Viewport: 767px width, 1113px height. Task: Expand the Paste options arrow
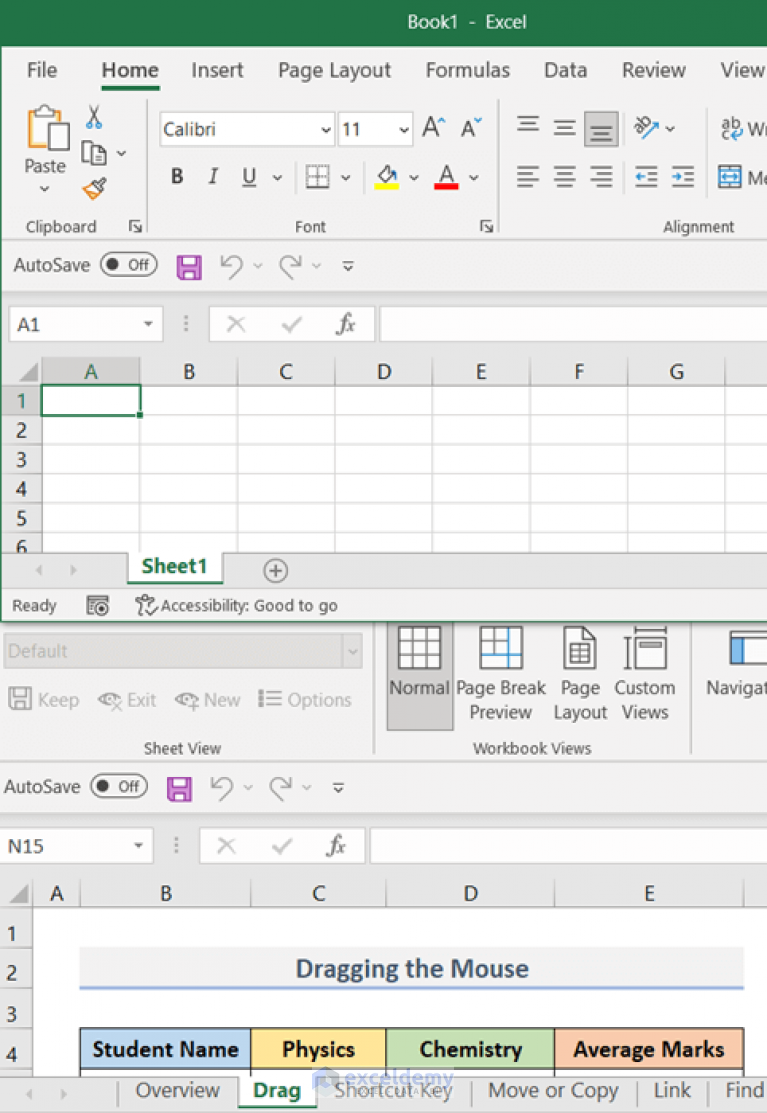[45, 189]
